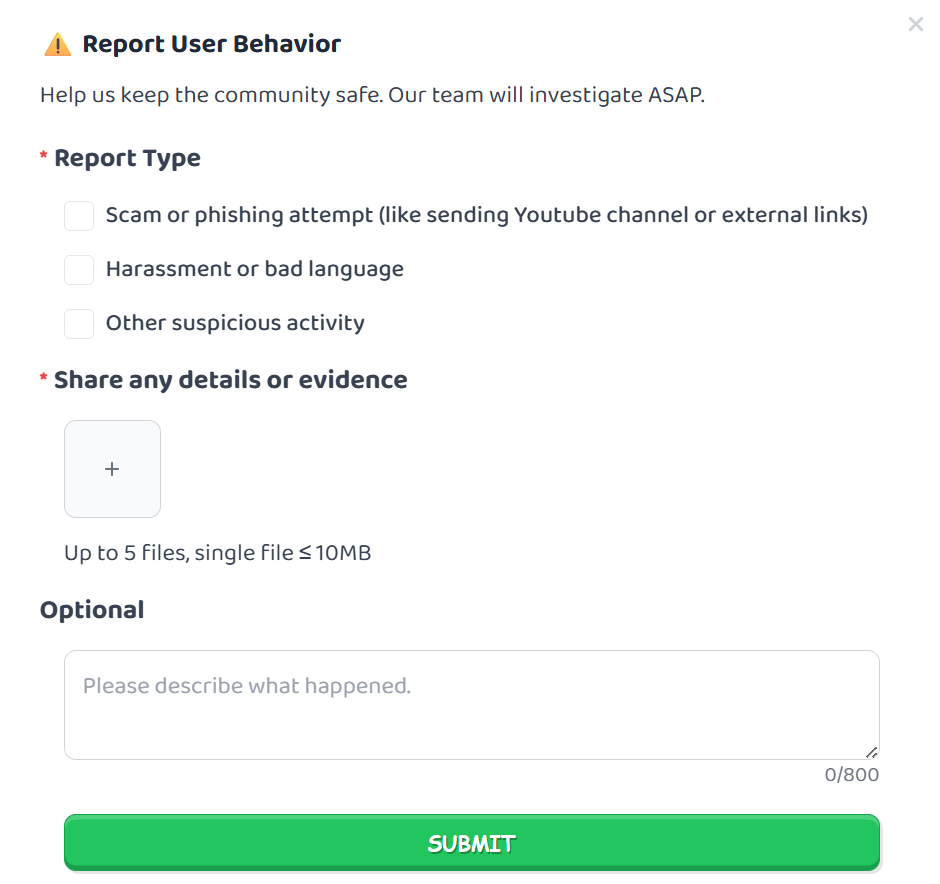Click the orange warning triangle icon
This screenshot has width=940, height=884.
(58, 44)
